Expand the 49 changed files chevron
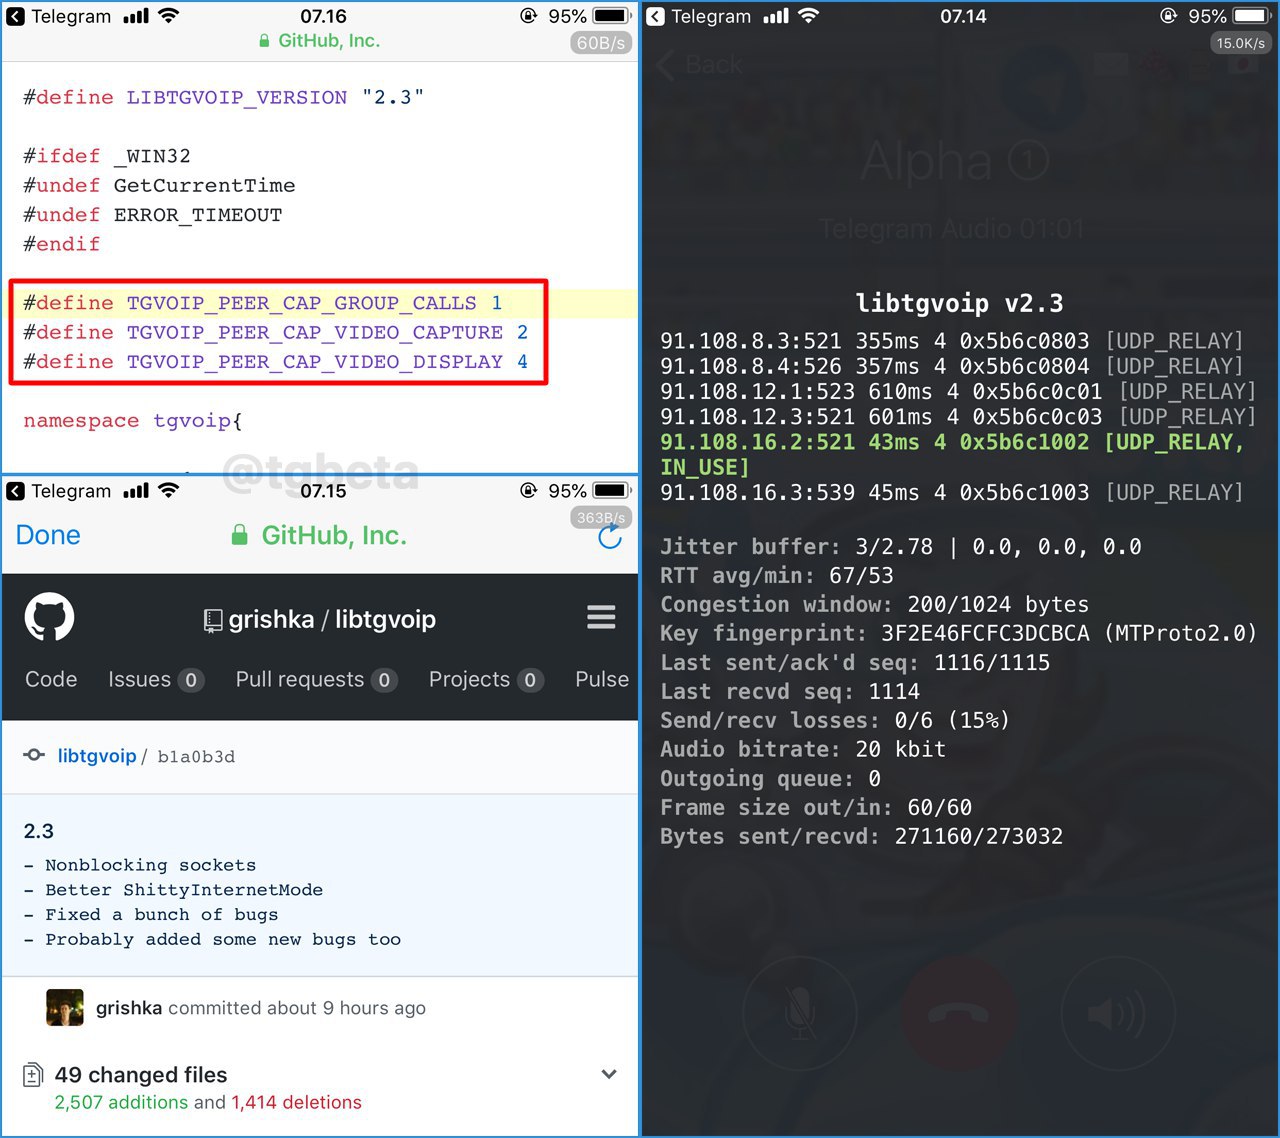The width and height of the screenshot is (1280, 1138). [x=609, y=1074]
